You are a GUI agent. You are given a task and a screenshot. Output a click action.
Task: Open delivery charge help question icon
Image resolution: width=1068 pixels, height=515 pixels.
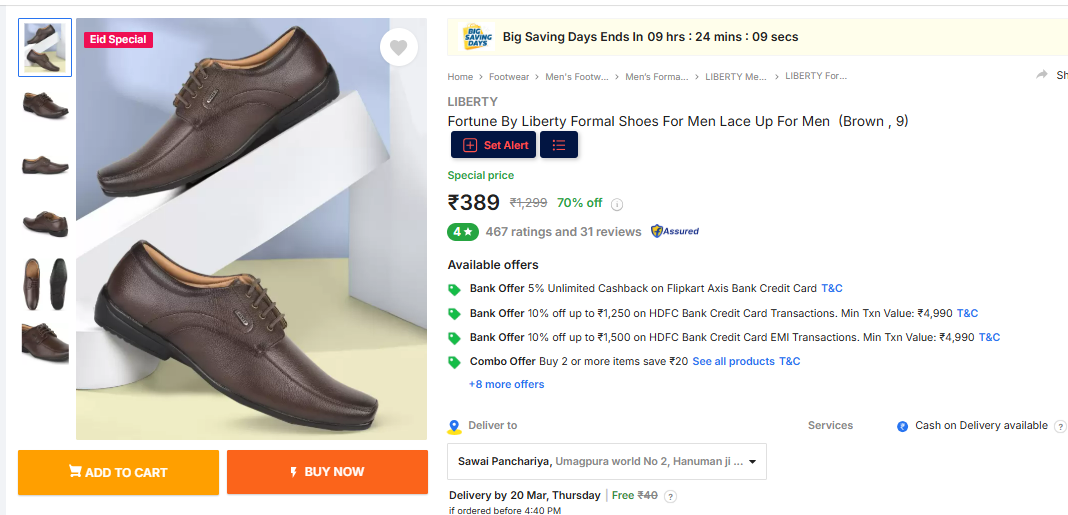[670, 496]
